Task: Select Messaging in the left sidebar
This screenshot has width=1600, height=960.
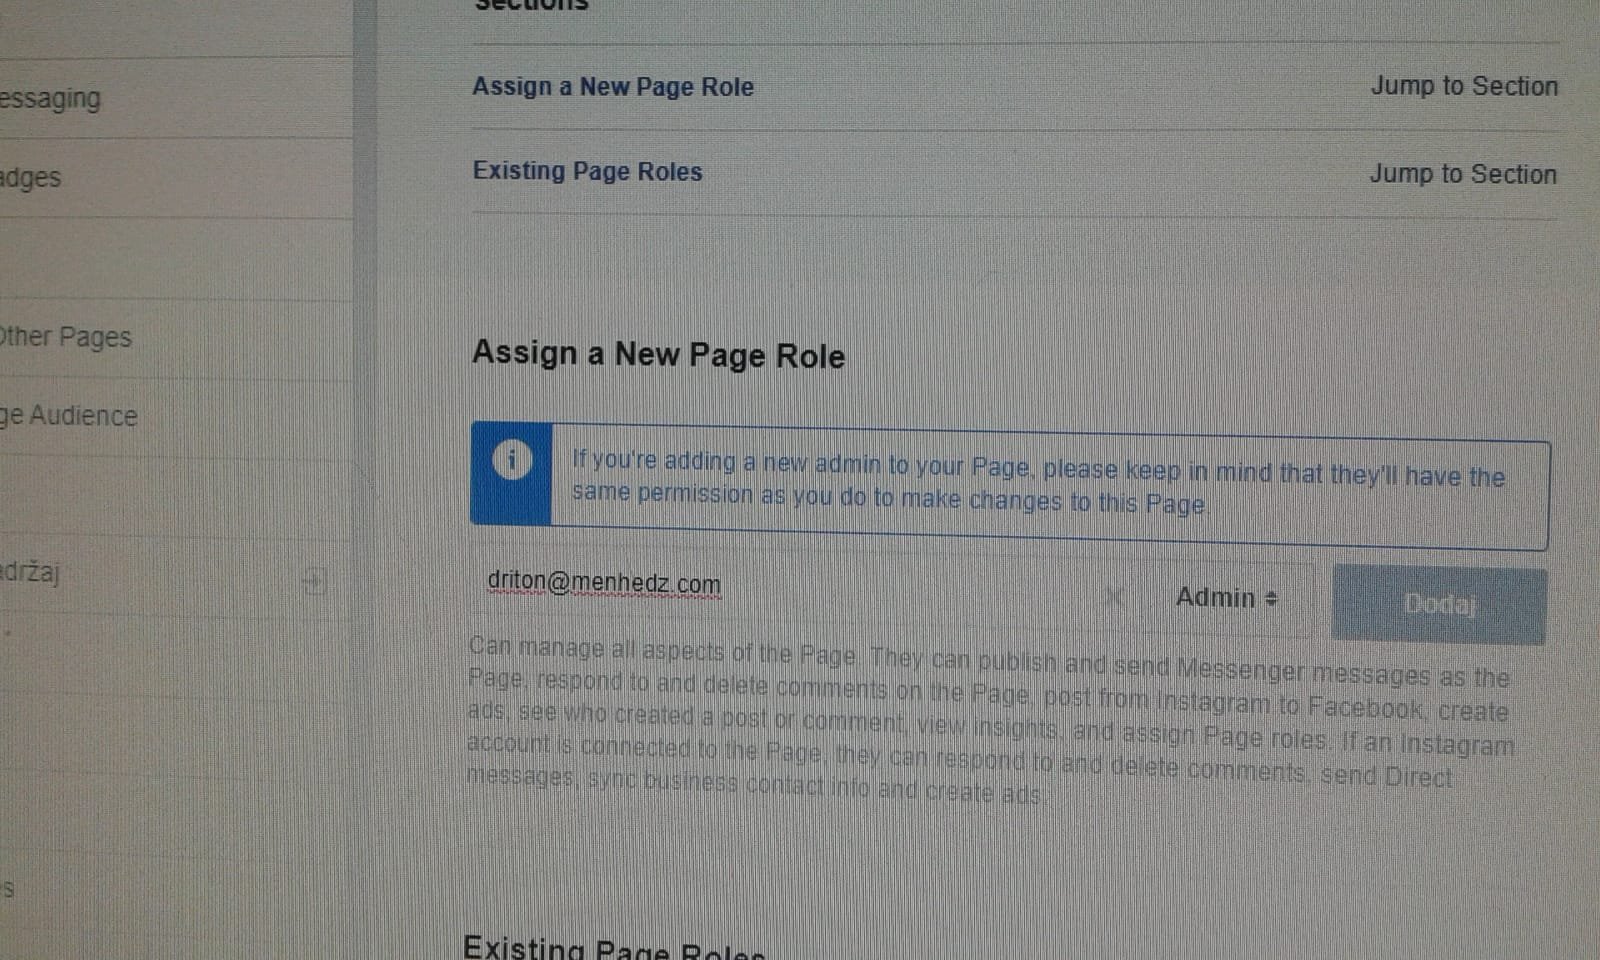Action: click(x=52, y=99)
